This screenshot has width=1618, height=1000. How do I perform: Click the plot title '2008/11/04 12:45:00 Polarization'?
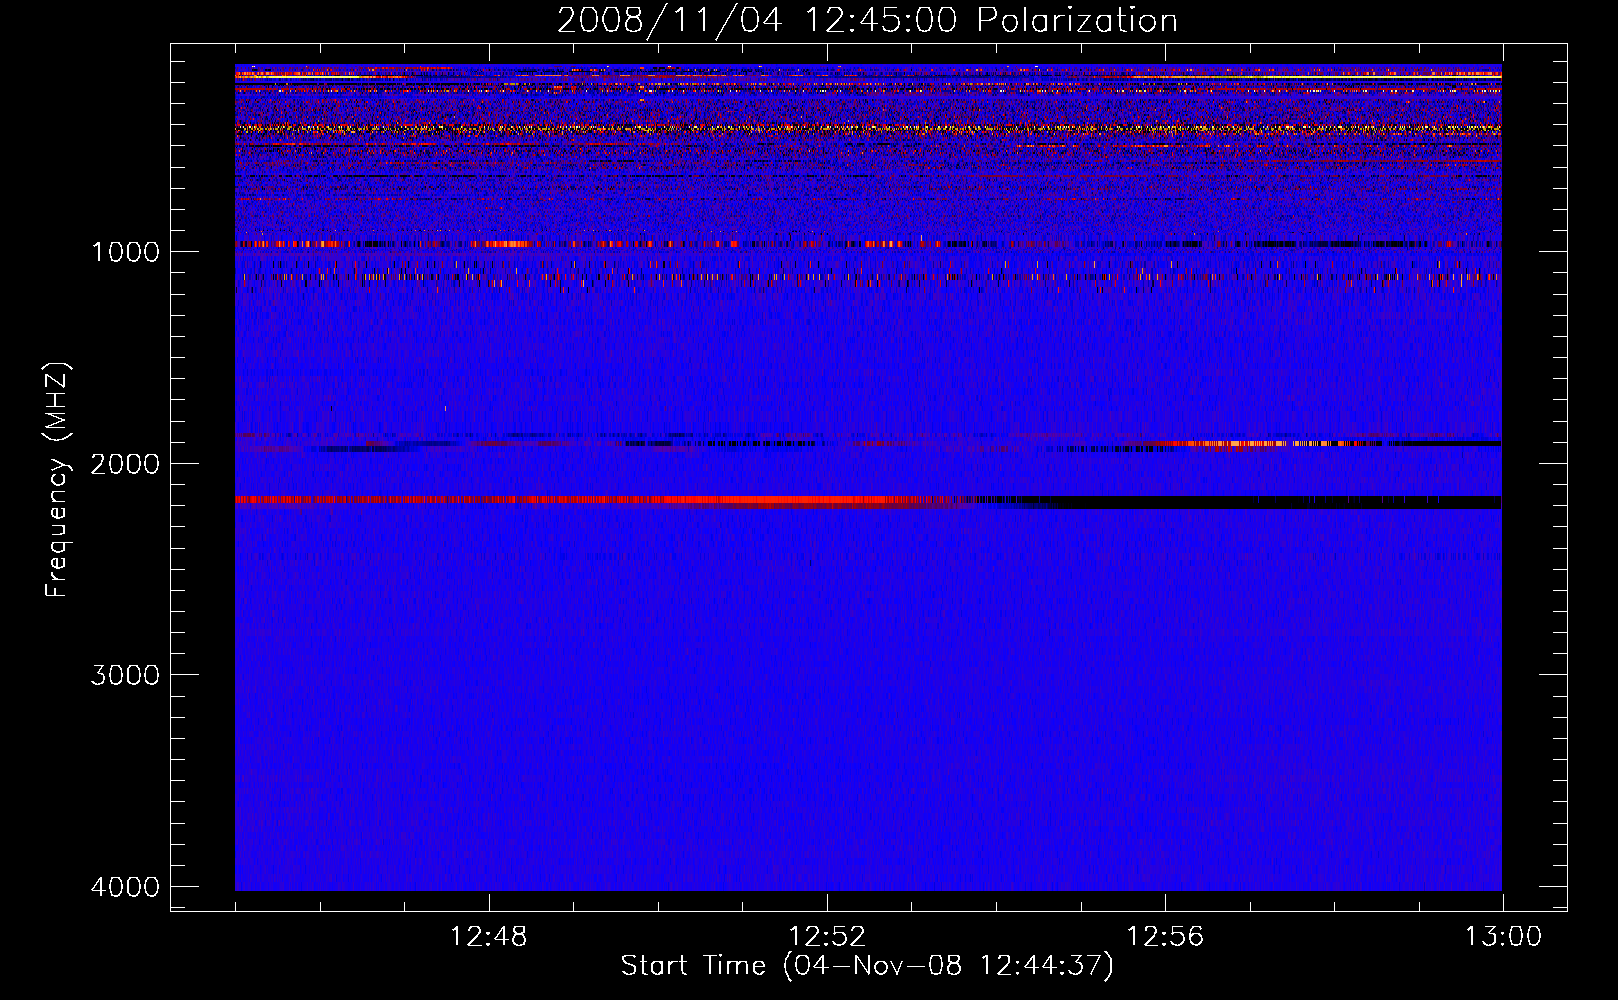point(867,20)
